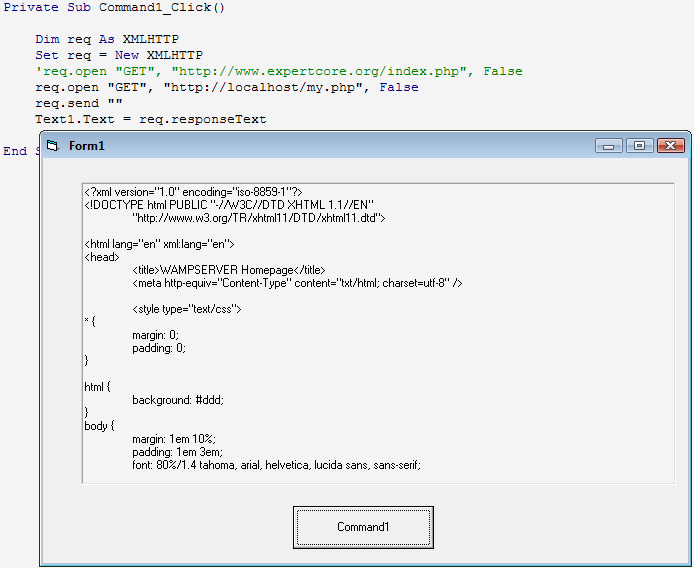Screen dimensions: 694x568
Task: Click the Text1.Text = req.responseText line
Action: 150,119
